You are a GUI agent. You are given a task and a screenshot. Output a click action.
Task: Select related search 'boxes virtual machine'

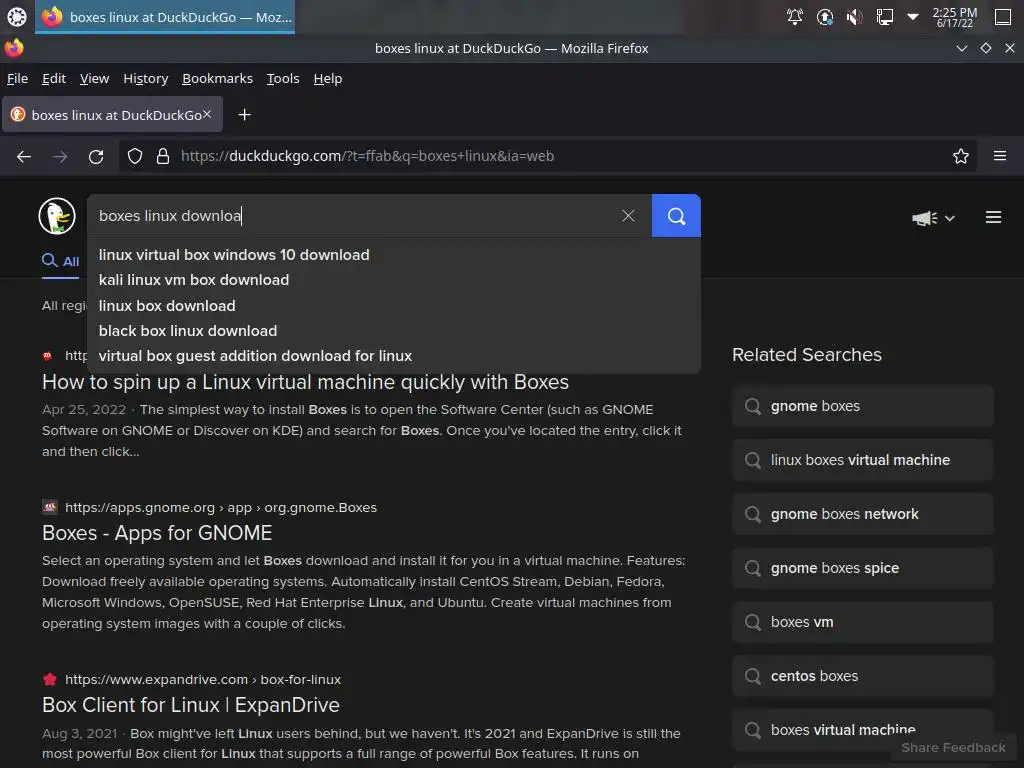coord(863,730)
